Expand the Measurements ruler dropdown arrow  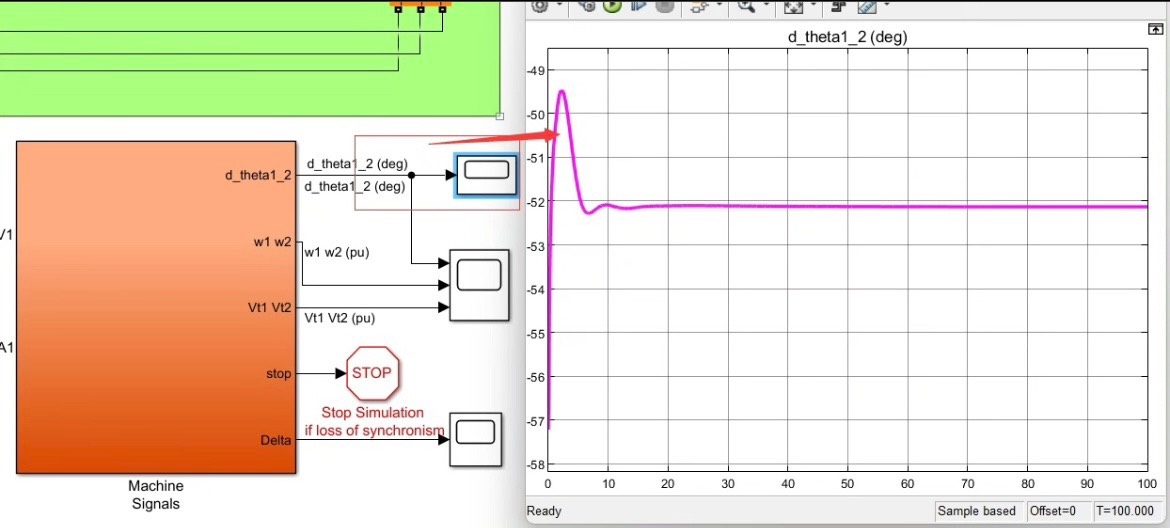tap(886, 4)
